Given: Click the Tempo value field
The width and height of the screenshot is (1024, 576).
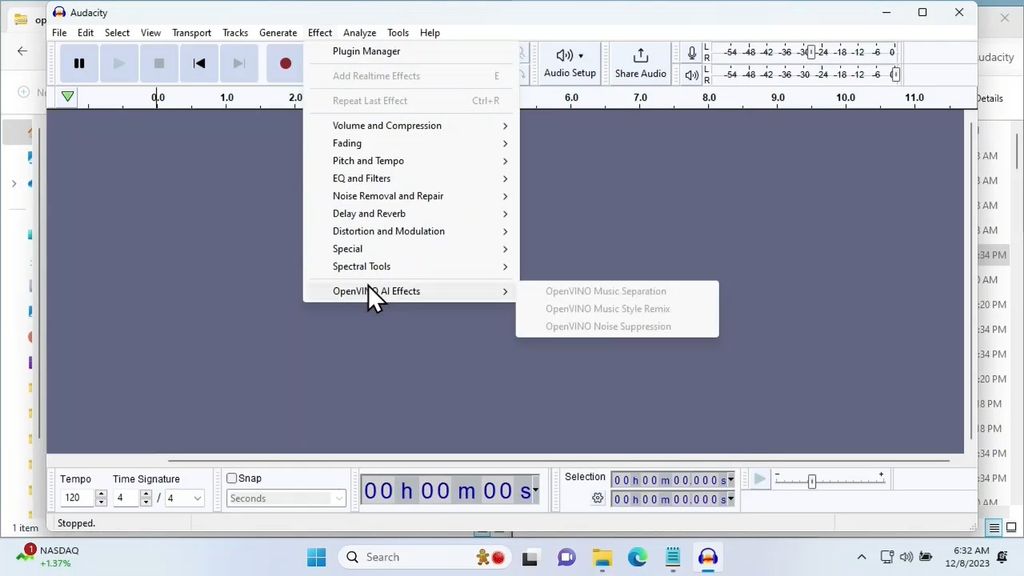Looking at the screenshot, I should click(78, 498).
